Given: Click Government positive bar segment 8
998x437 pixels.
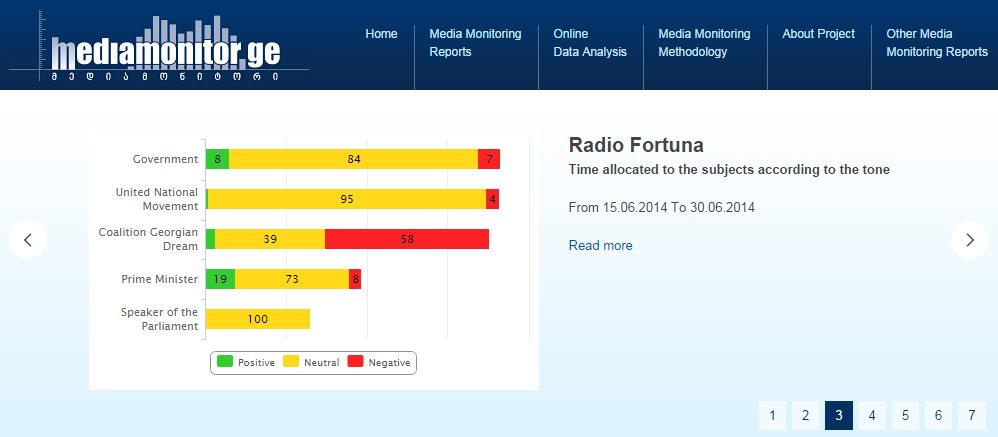Looking at the screenshot, I should tap(218, 159).
